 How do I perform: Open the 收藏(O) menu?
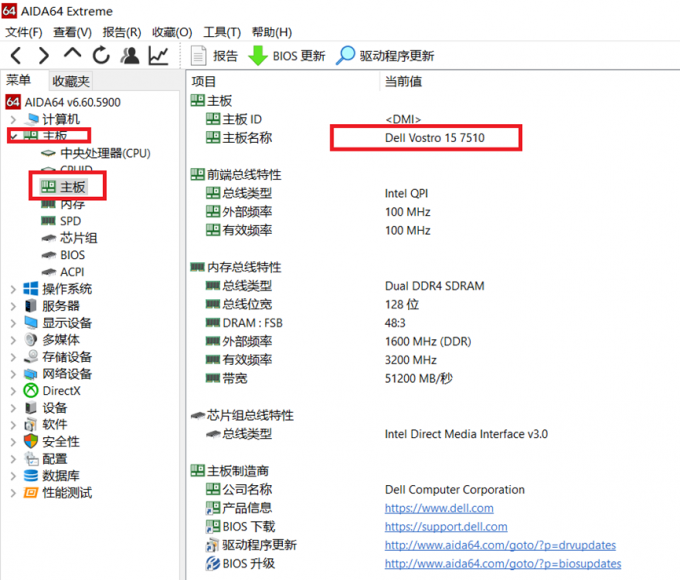[x=172, y=32]
